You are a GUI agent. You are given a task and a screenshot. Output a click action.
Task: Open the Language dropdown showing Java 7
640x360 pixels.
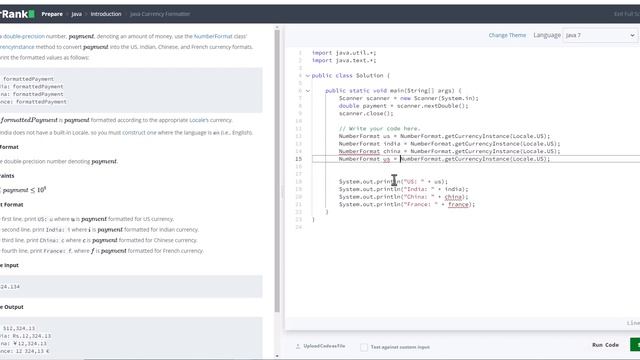pos(600,35)
